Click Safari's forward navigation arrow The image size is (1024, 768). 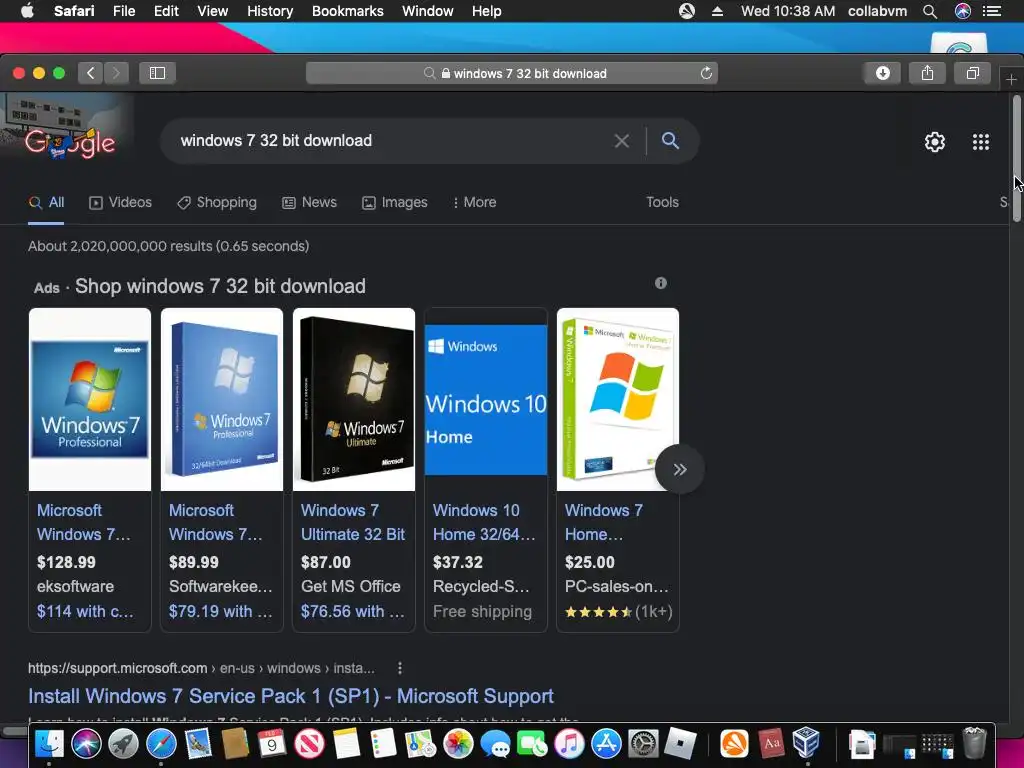click(116, 73)
